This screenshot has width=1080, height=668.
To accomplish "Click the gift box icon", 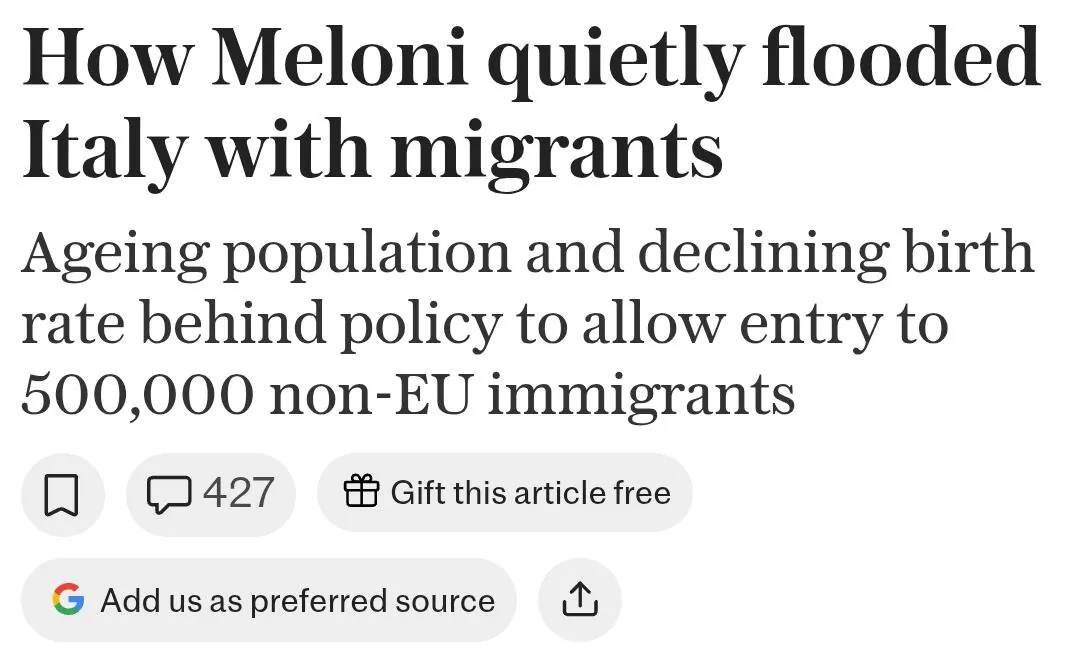I will [361, 492].
